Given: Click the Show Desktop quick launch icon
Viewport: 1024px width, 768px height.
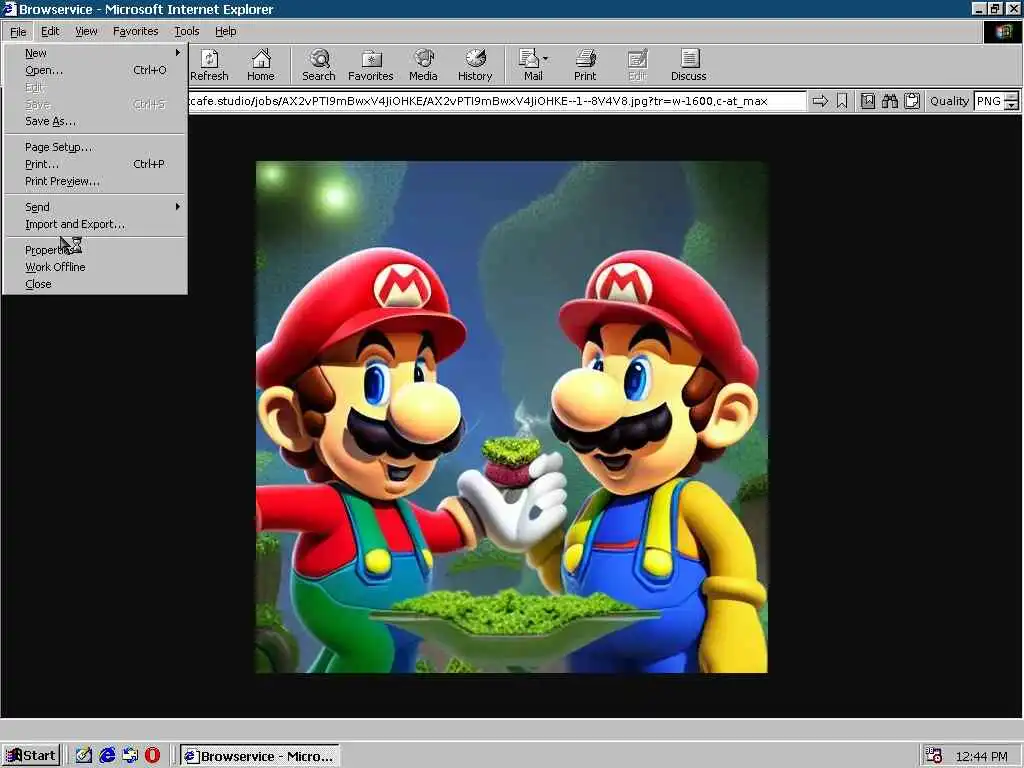Looking at the screenshot, I should coord(84,756).
